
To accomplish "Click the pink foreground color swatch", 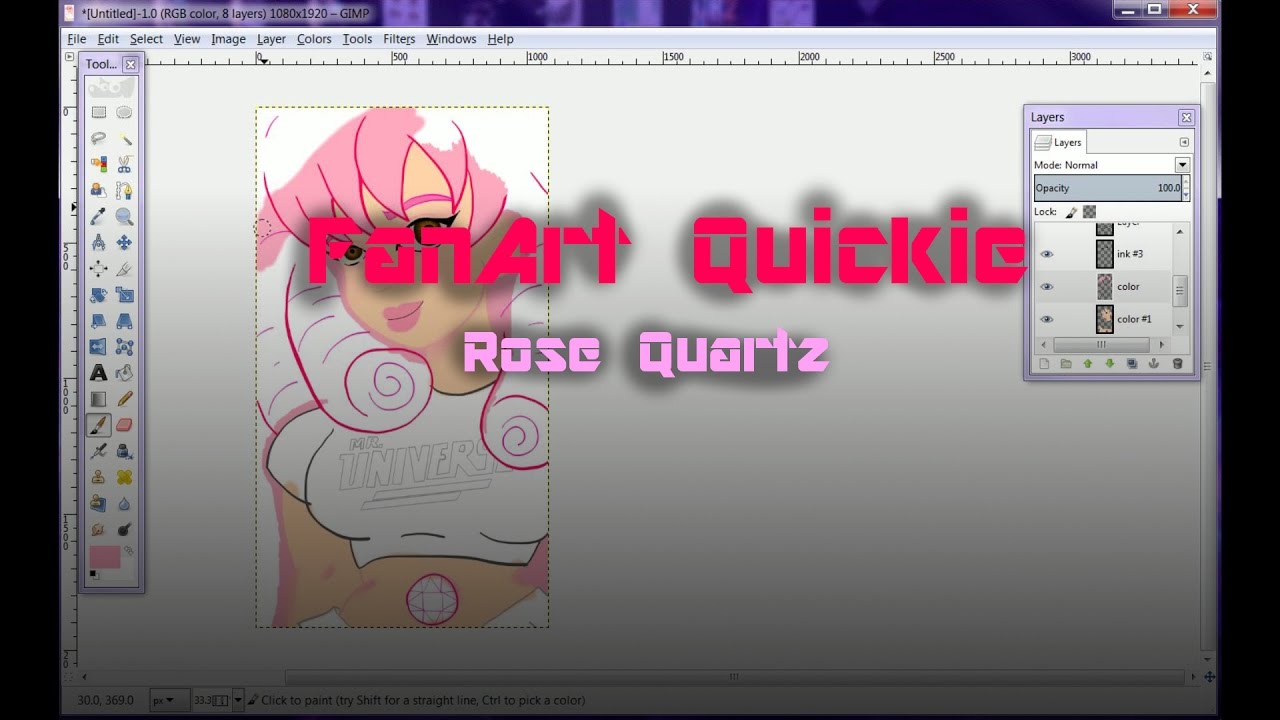I will tap(104, 557).
